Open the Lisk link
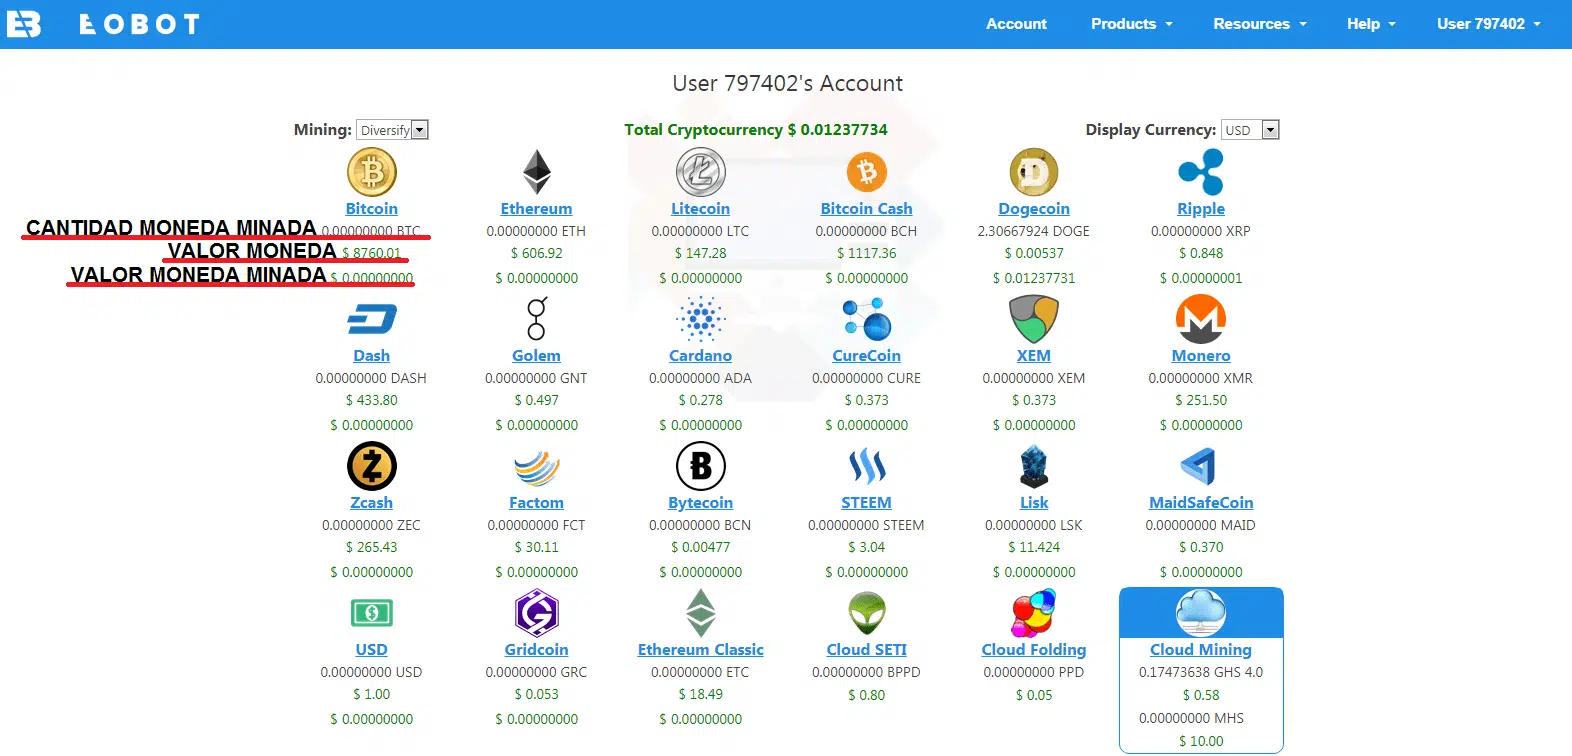The image size is (1572, 756). pos(1034,503)
